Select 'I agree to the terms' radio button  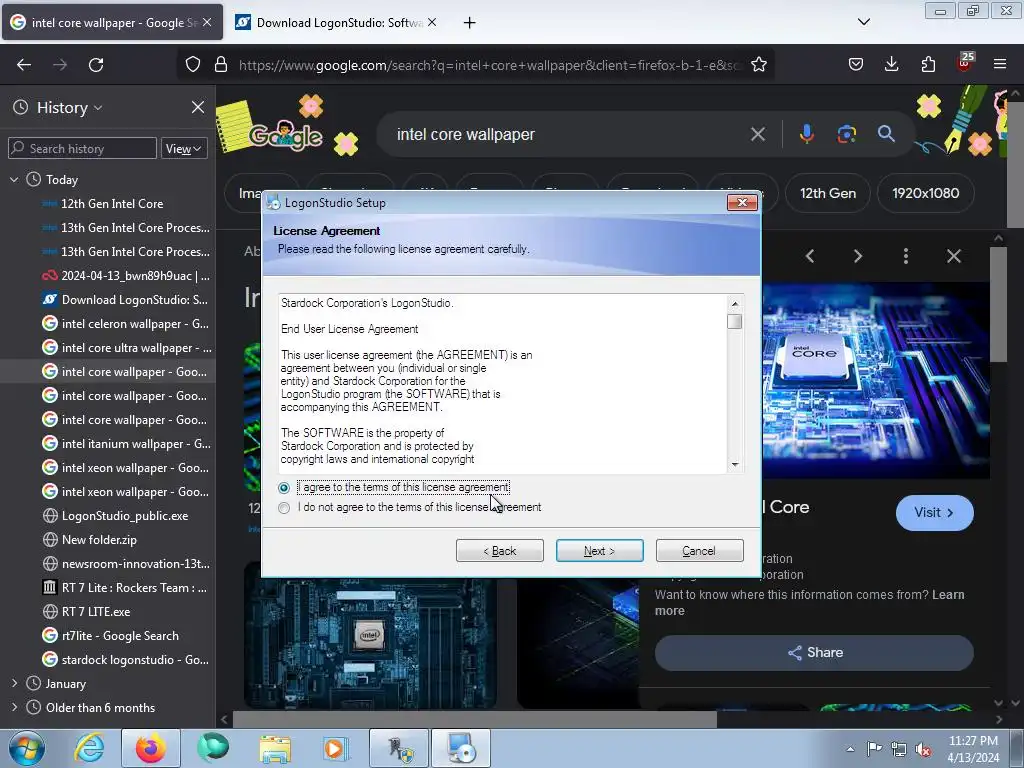pyautogui.click(x=283, y=488)
